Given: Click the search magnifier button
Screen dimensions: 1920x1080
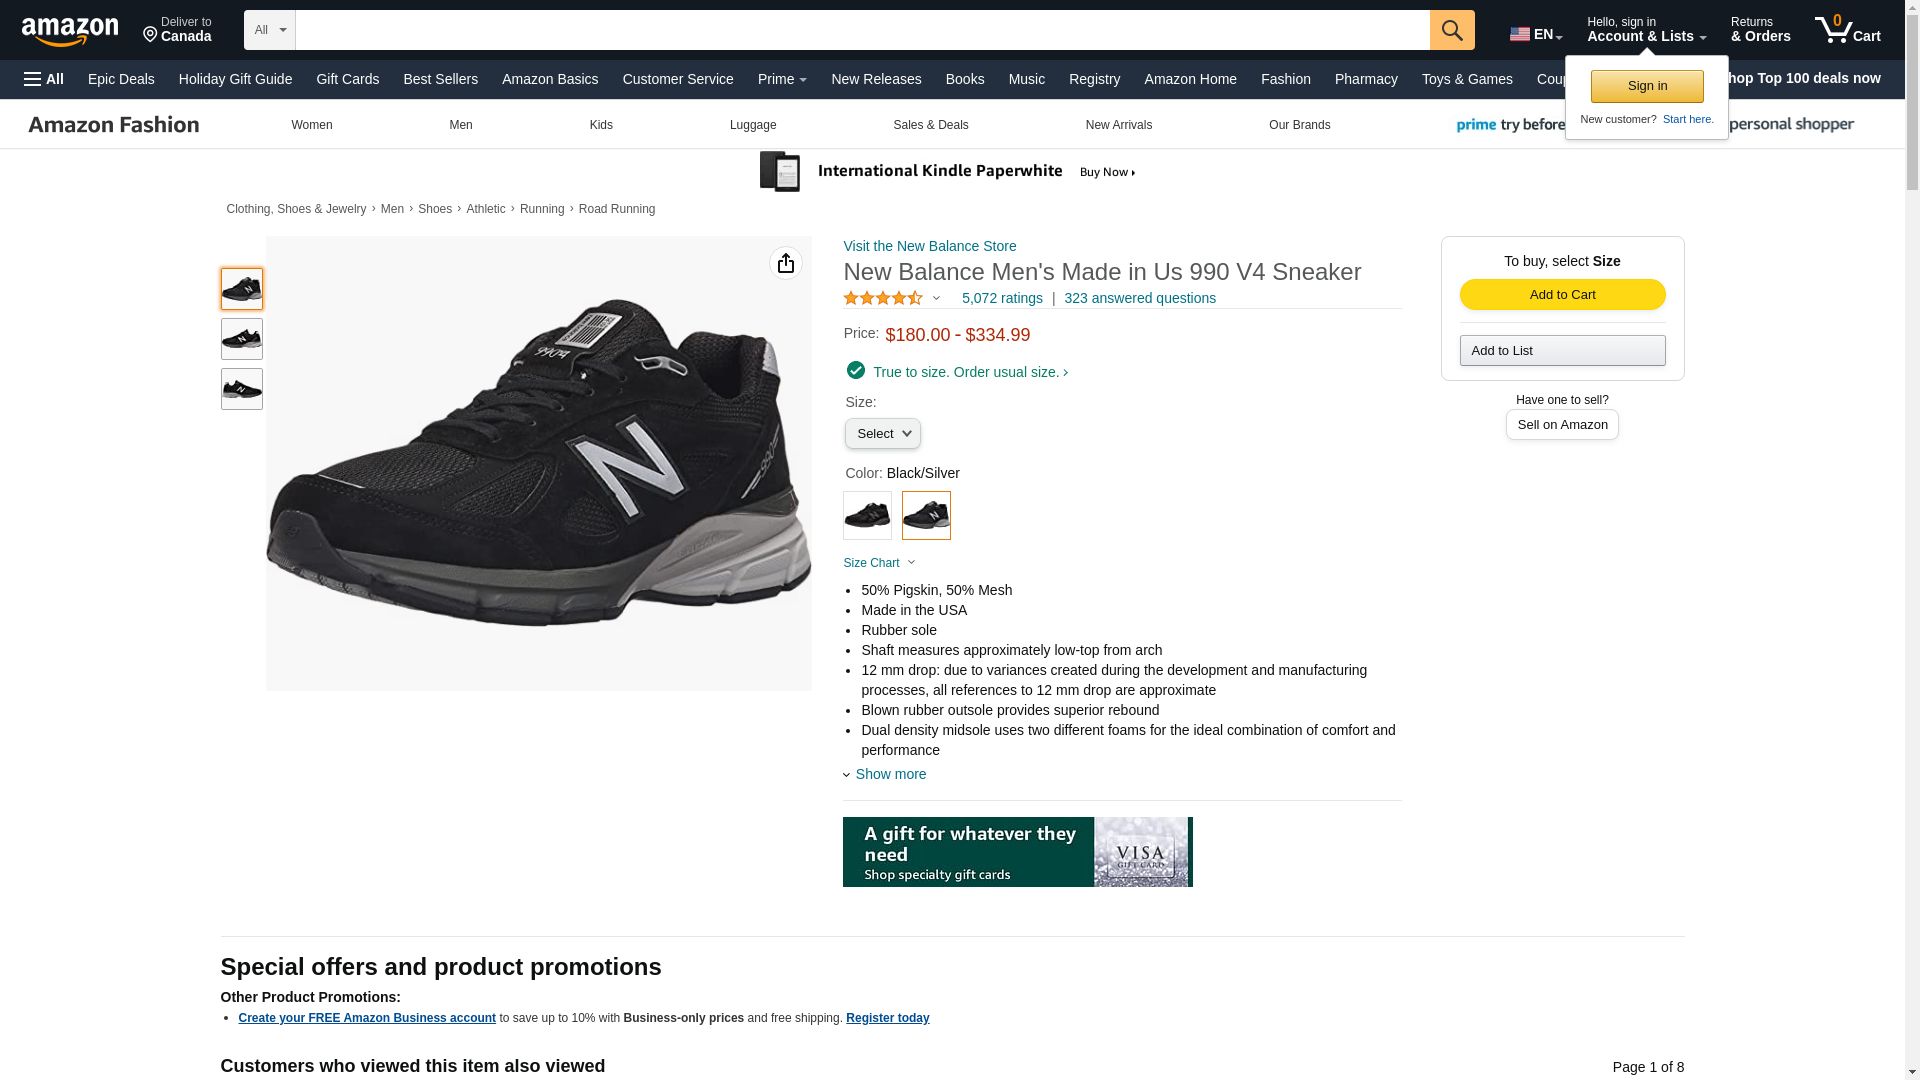Looking at the screenshot, I should (x=1452, y=30).
